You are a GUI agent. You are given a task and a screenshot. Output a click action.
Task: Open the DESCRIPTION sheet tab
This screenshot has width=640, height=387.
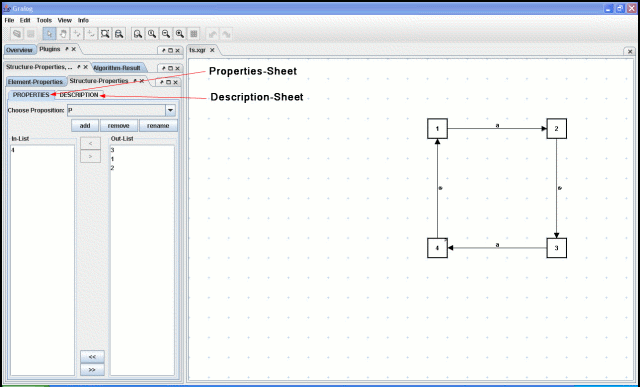79,95
